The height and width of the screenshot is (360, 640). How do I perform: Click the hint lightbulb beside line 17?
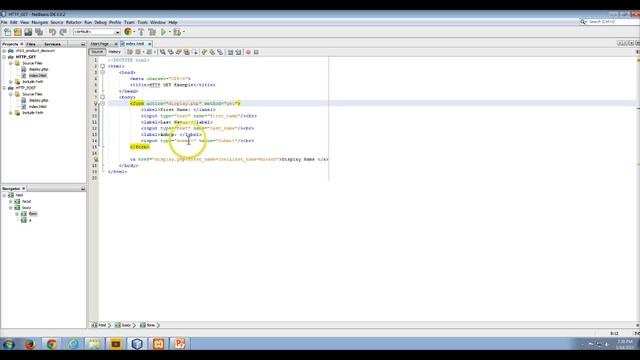(95, 159)
